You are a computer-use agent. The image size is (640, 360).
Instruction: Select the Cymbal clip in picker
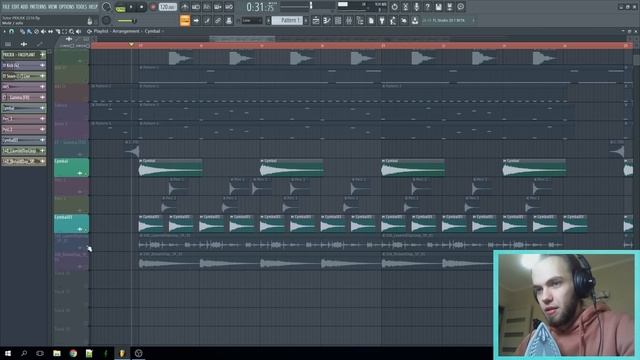click(x=23, y=108)
